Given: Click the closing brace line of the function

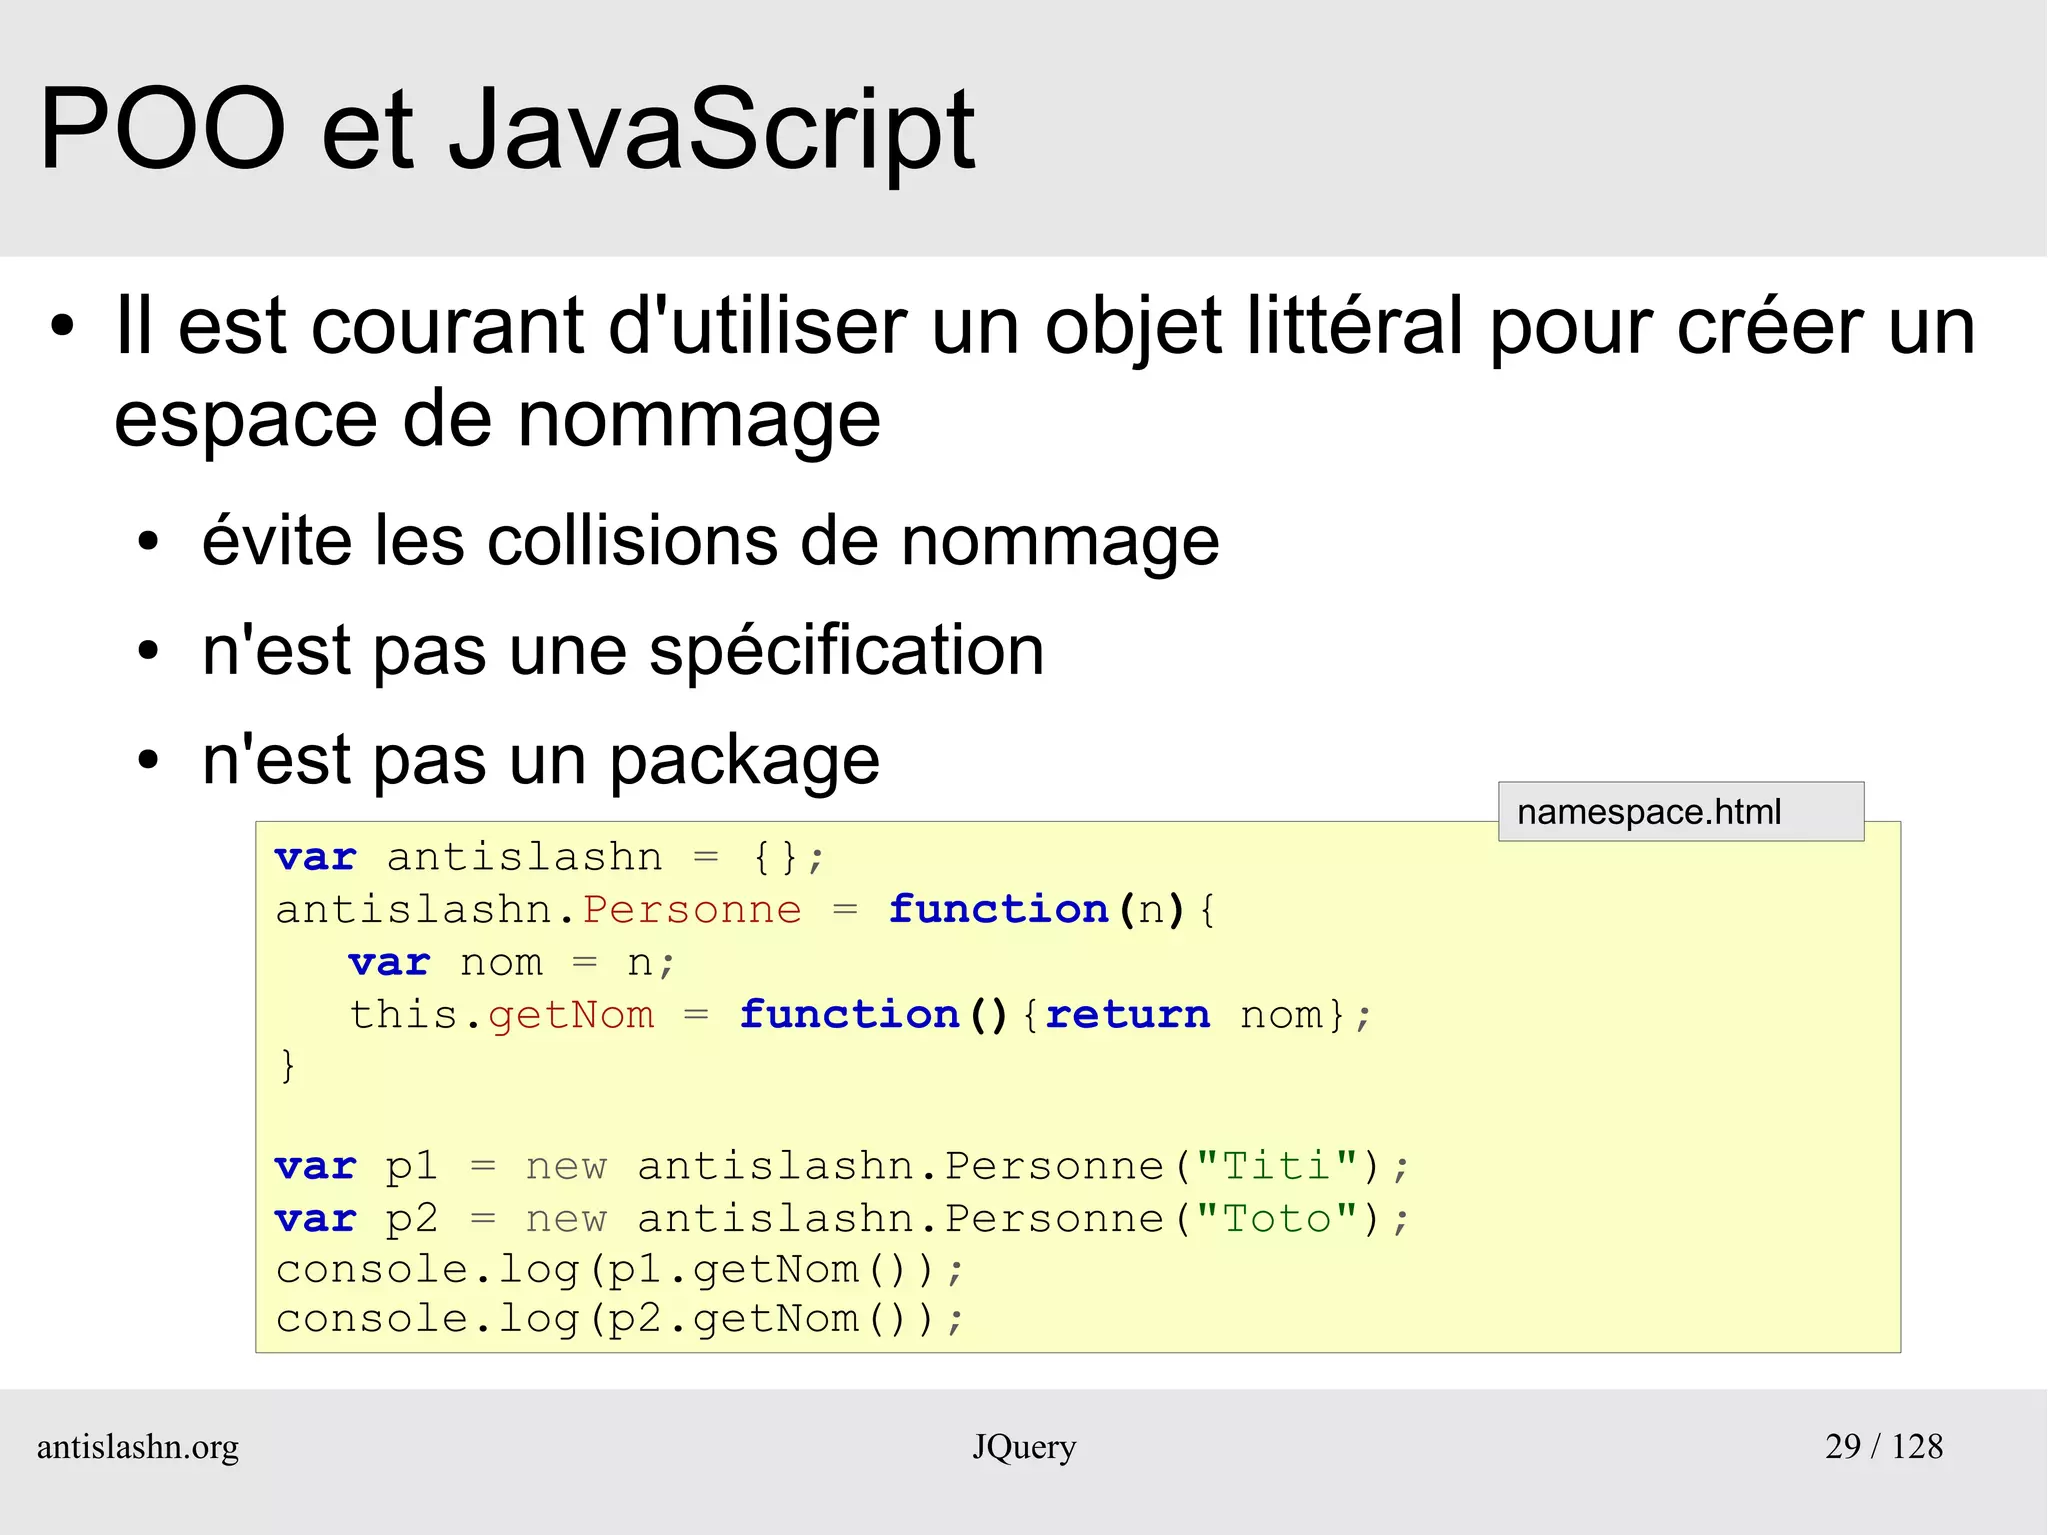Looking at the screenshot, I should [x=288, y=1065].
